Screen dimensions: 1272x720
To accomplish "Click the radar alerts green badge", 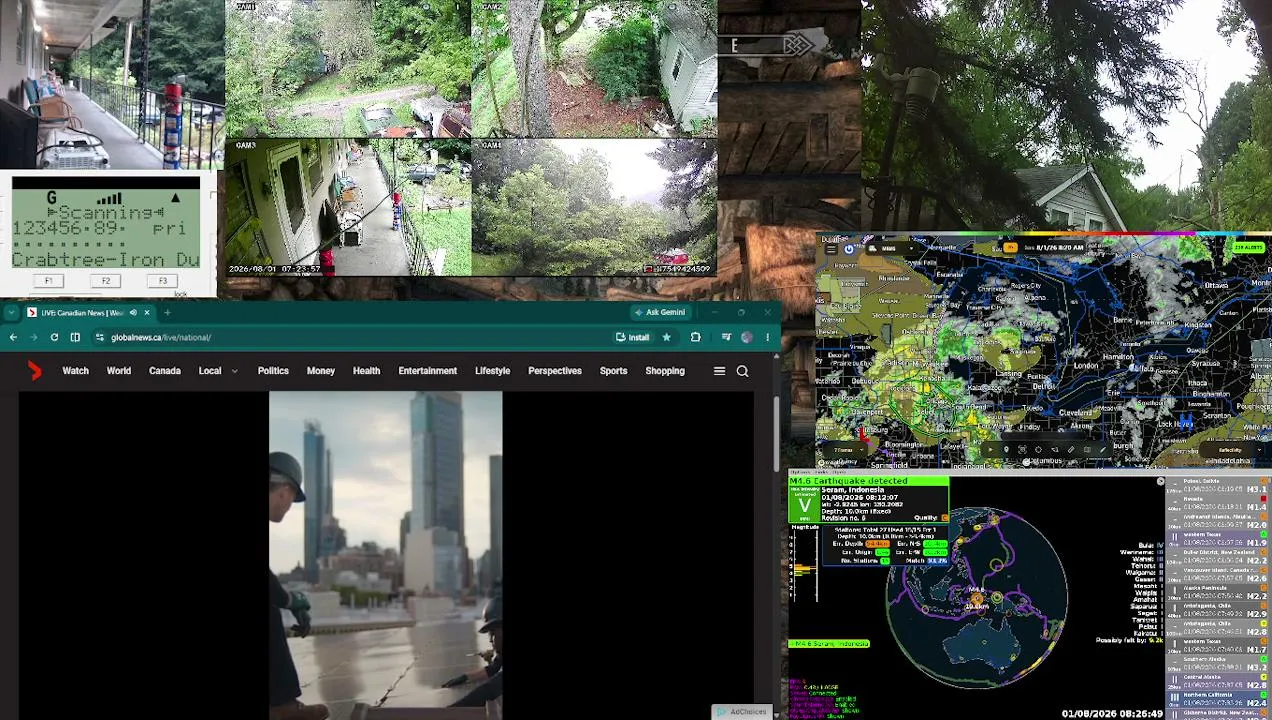I will click(1250, 247).
